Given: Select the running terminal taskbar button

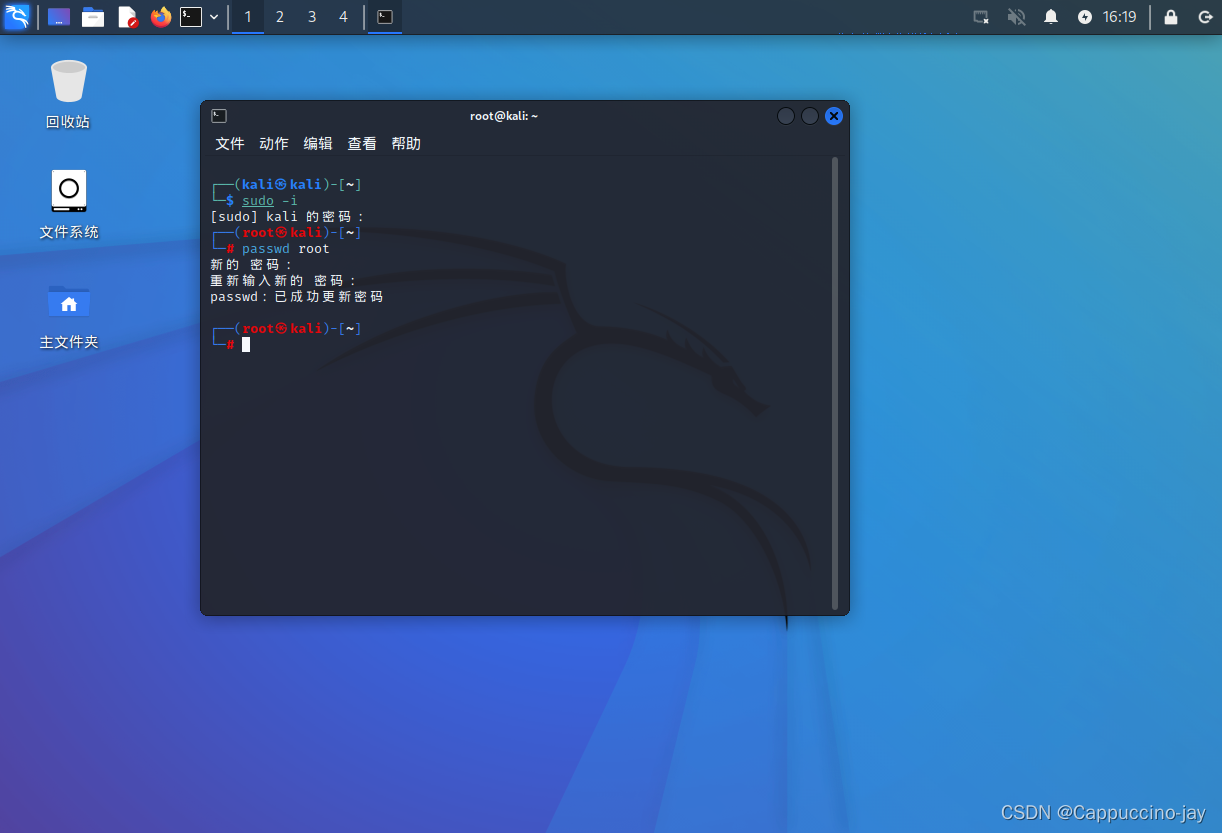Looking at the screenshot, I should 385,17.
